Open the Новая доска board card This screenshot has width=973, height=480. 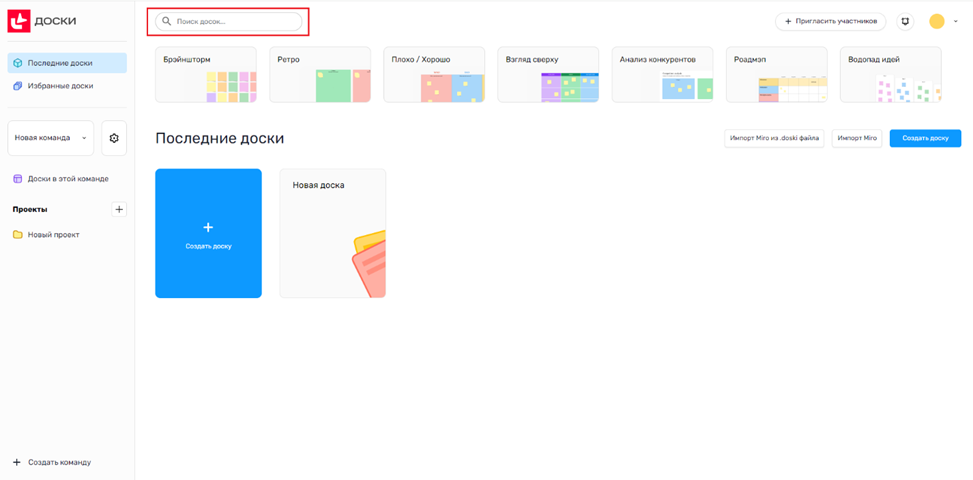click(333, 233)
